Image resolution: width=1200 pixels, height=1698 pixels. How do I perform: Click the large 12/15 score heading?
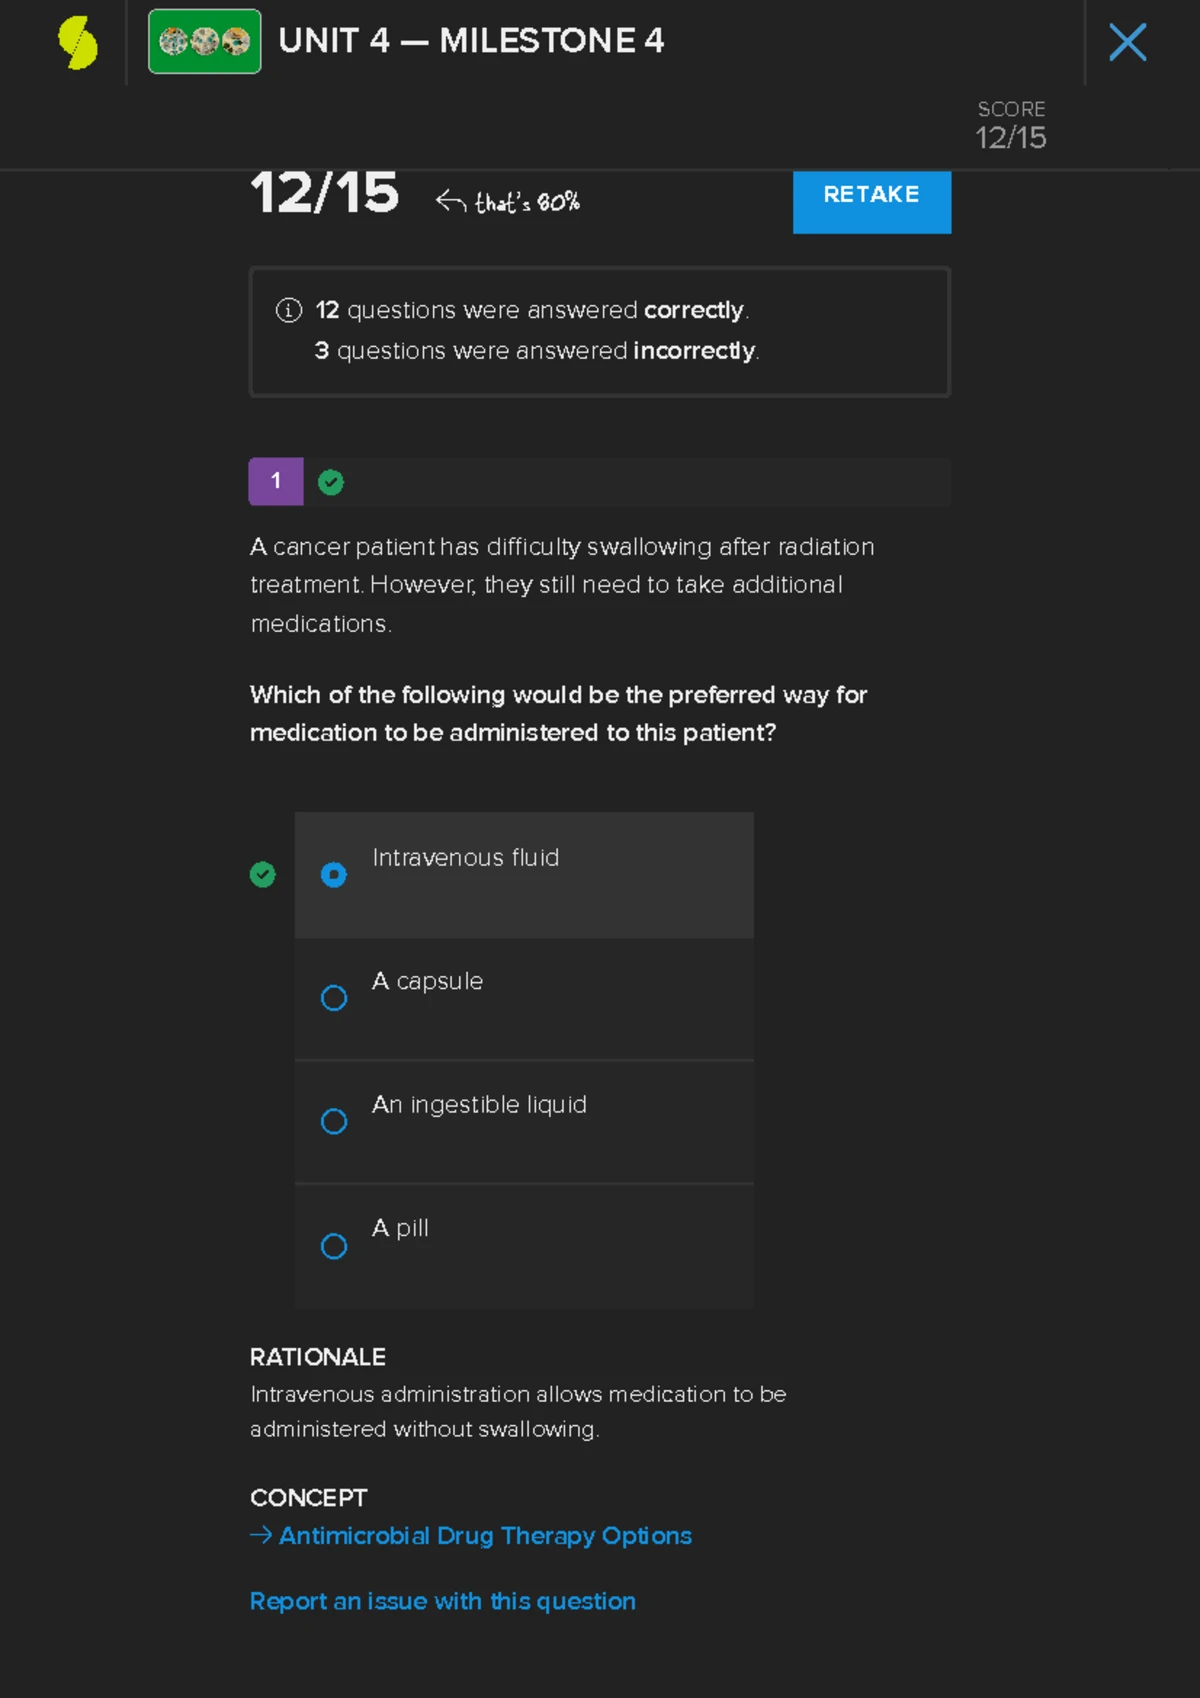click(325, 193)
